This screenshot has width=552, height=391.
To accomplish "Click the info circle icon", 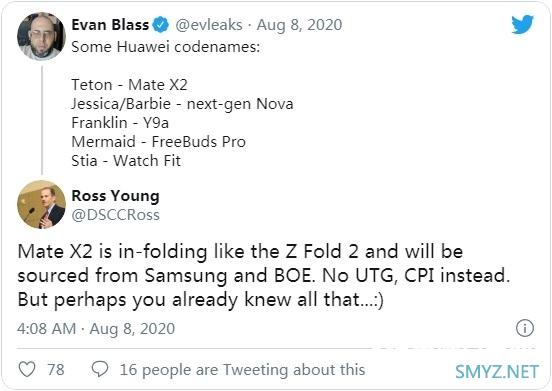I will (x=525, y=328).
